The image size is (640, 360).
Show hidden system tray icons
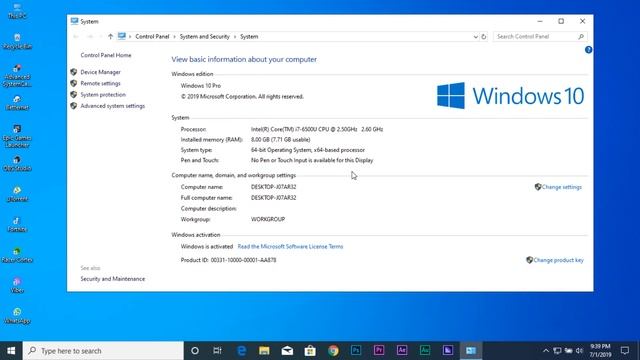(546, 351)
